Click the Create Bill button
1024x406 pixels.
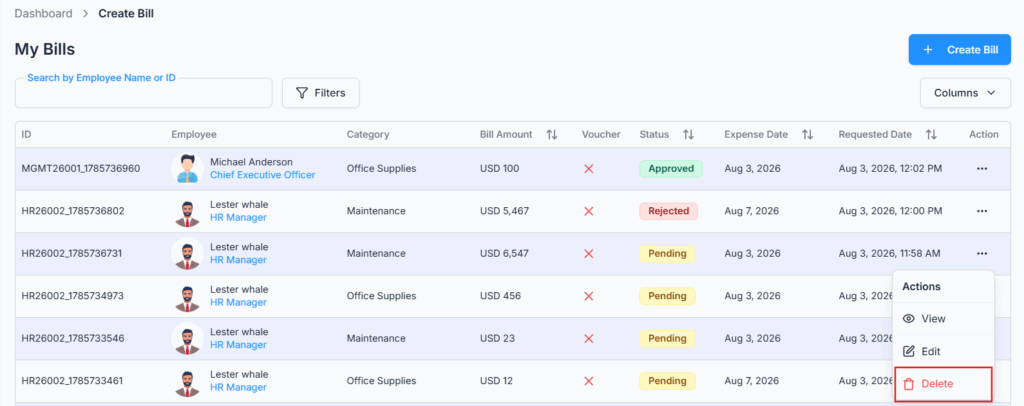click(x=959, y=50)
